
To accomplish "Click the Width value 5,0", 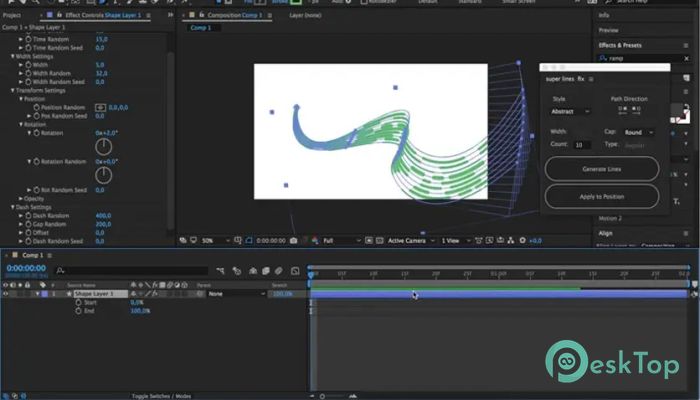I will point(100,65).
